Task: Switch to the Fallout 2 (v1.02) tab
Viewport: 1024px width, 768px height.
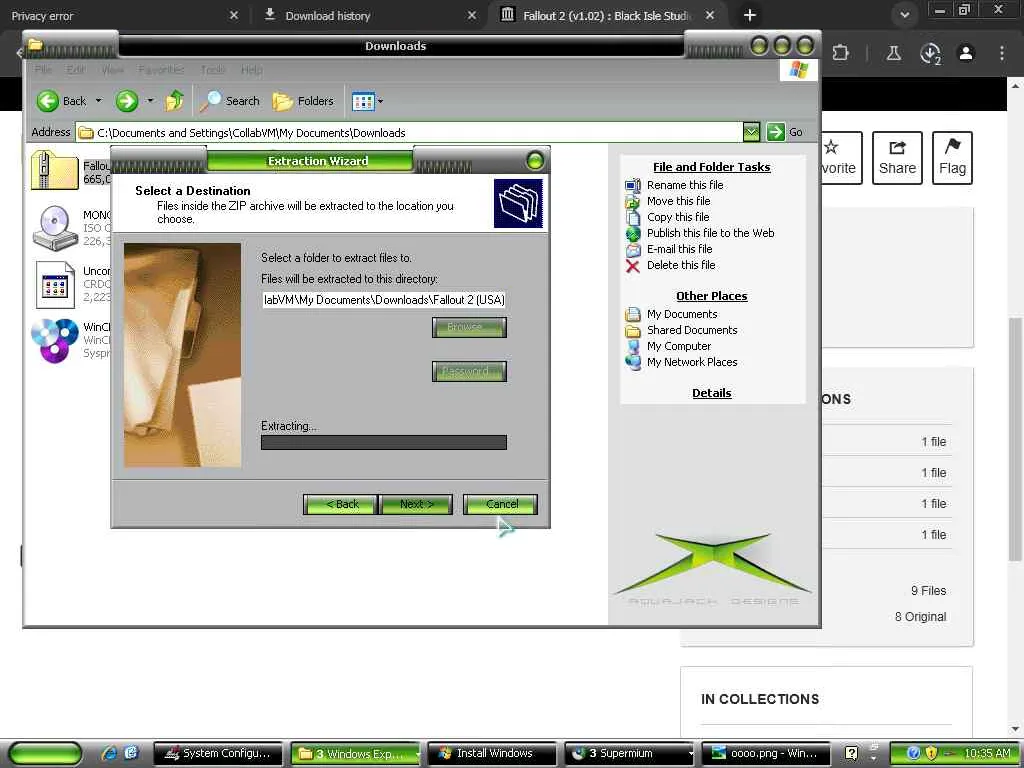Action: [x=606, y=16]
